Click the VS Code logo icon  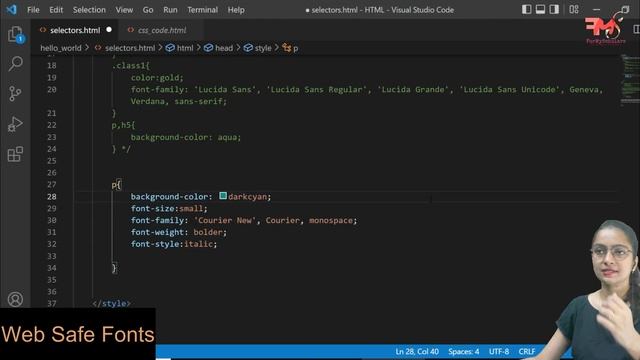coord(11,9)
